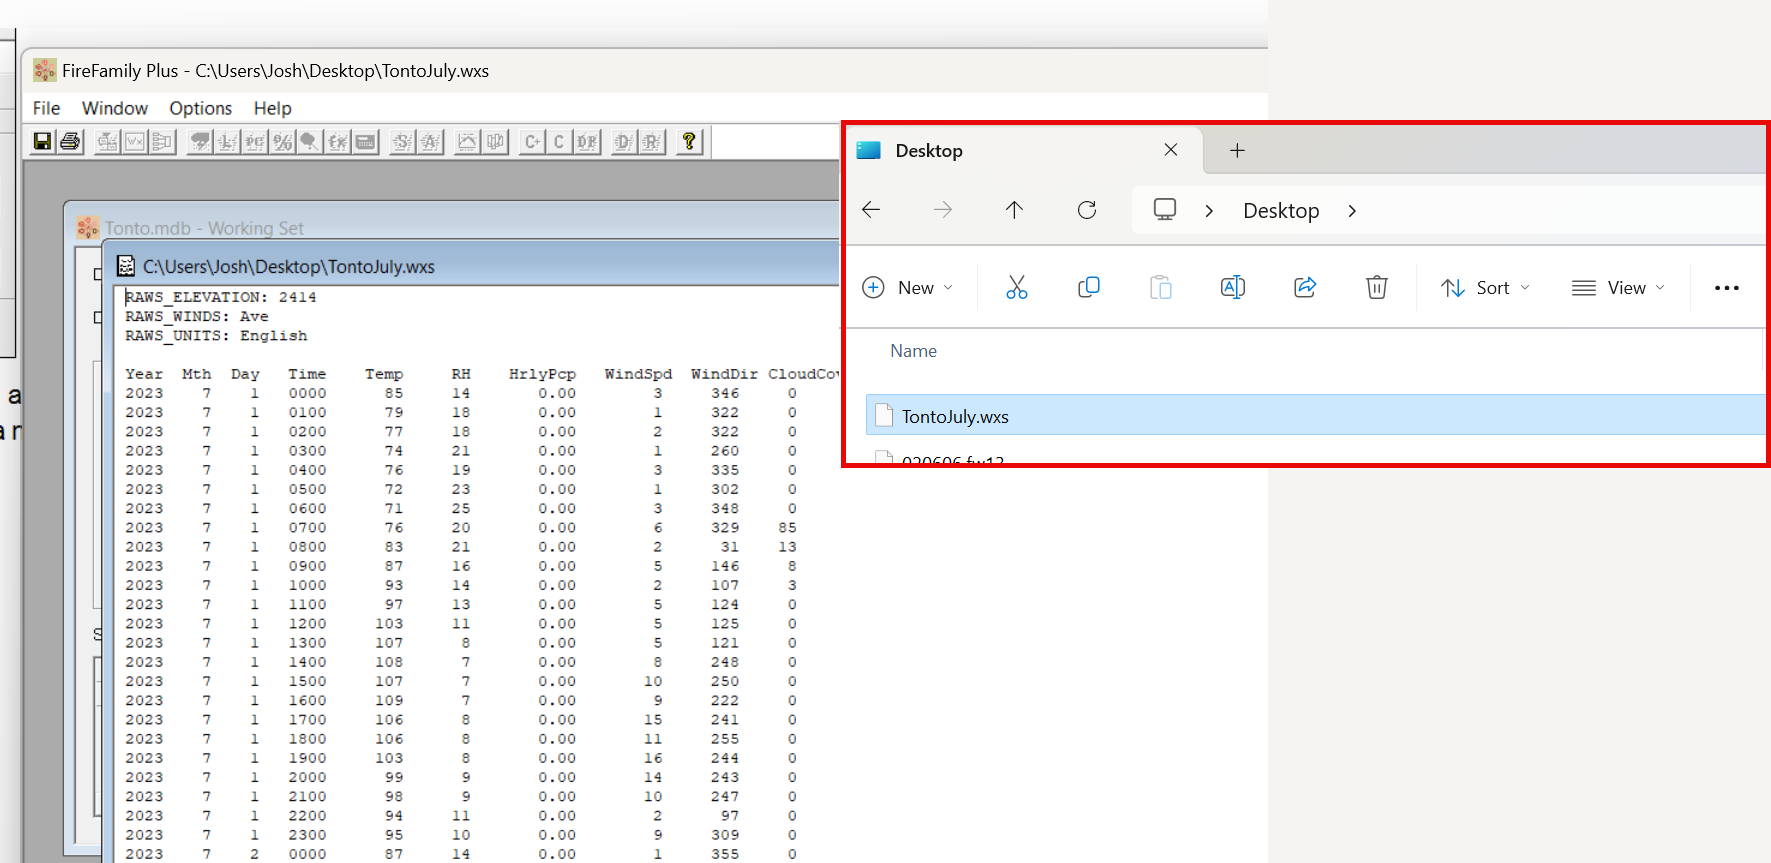The width and height of the screenshot is (1771, 863).
Task: Select the TontoJuly.wxs file
Action: click(1315, 416)
